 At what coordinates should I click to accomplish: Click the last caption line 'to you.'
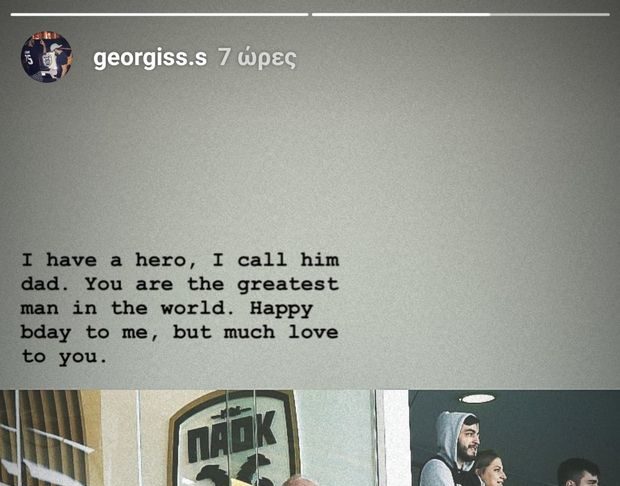pyautogui.click(x=64, y=357)
